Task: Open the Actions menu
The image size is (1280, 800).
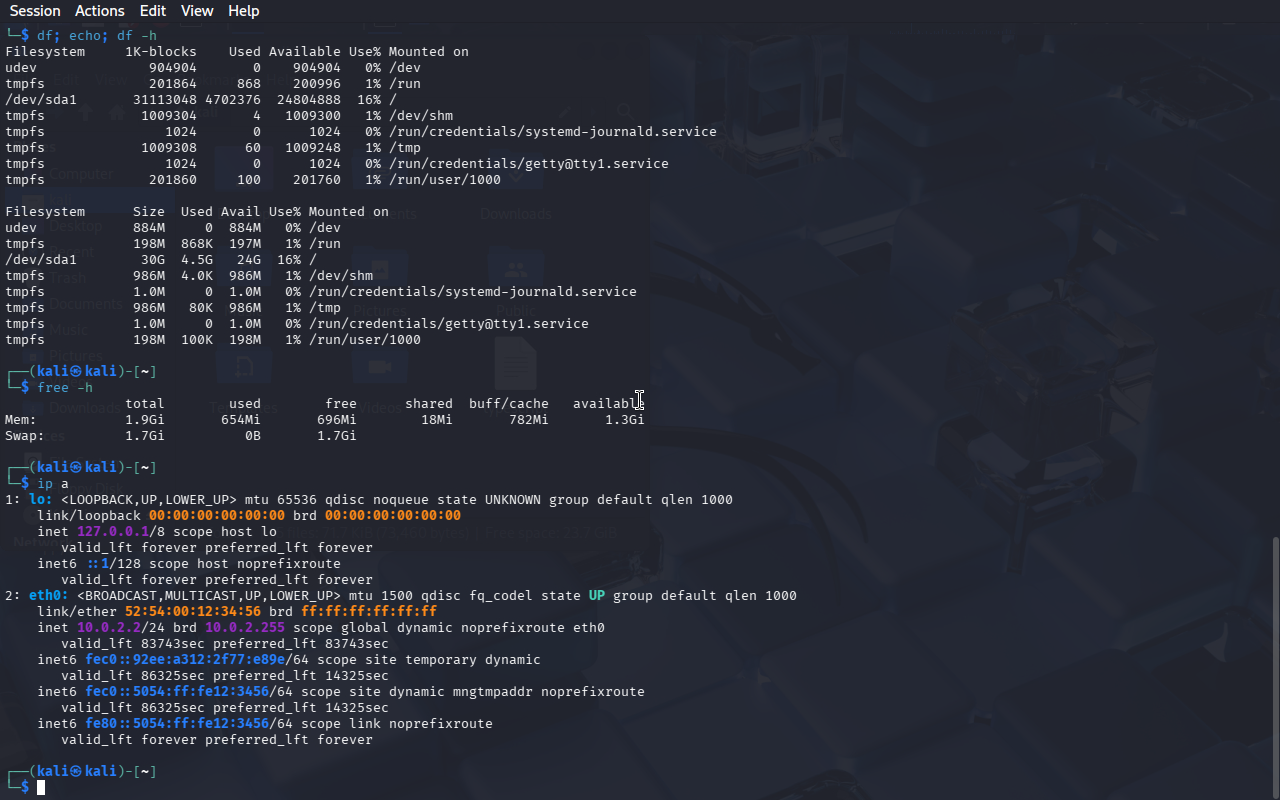Action: pyautogui.click(x=100, y=11)
